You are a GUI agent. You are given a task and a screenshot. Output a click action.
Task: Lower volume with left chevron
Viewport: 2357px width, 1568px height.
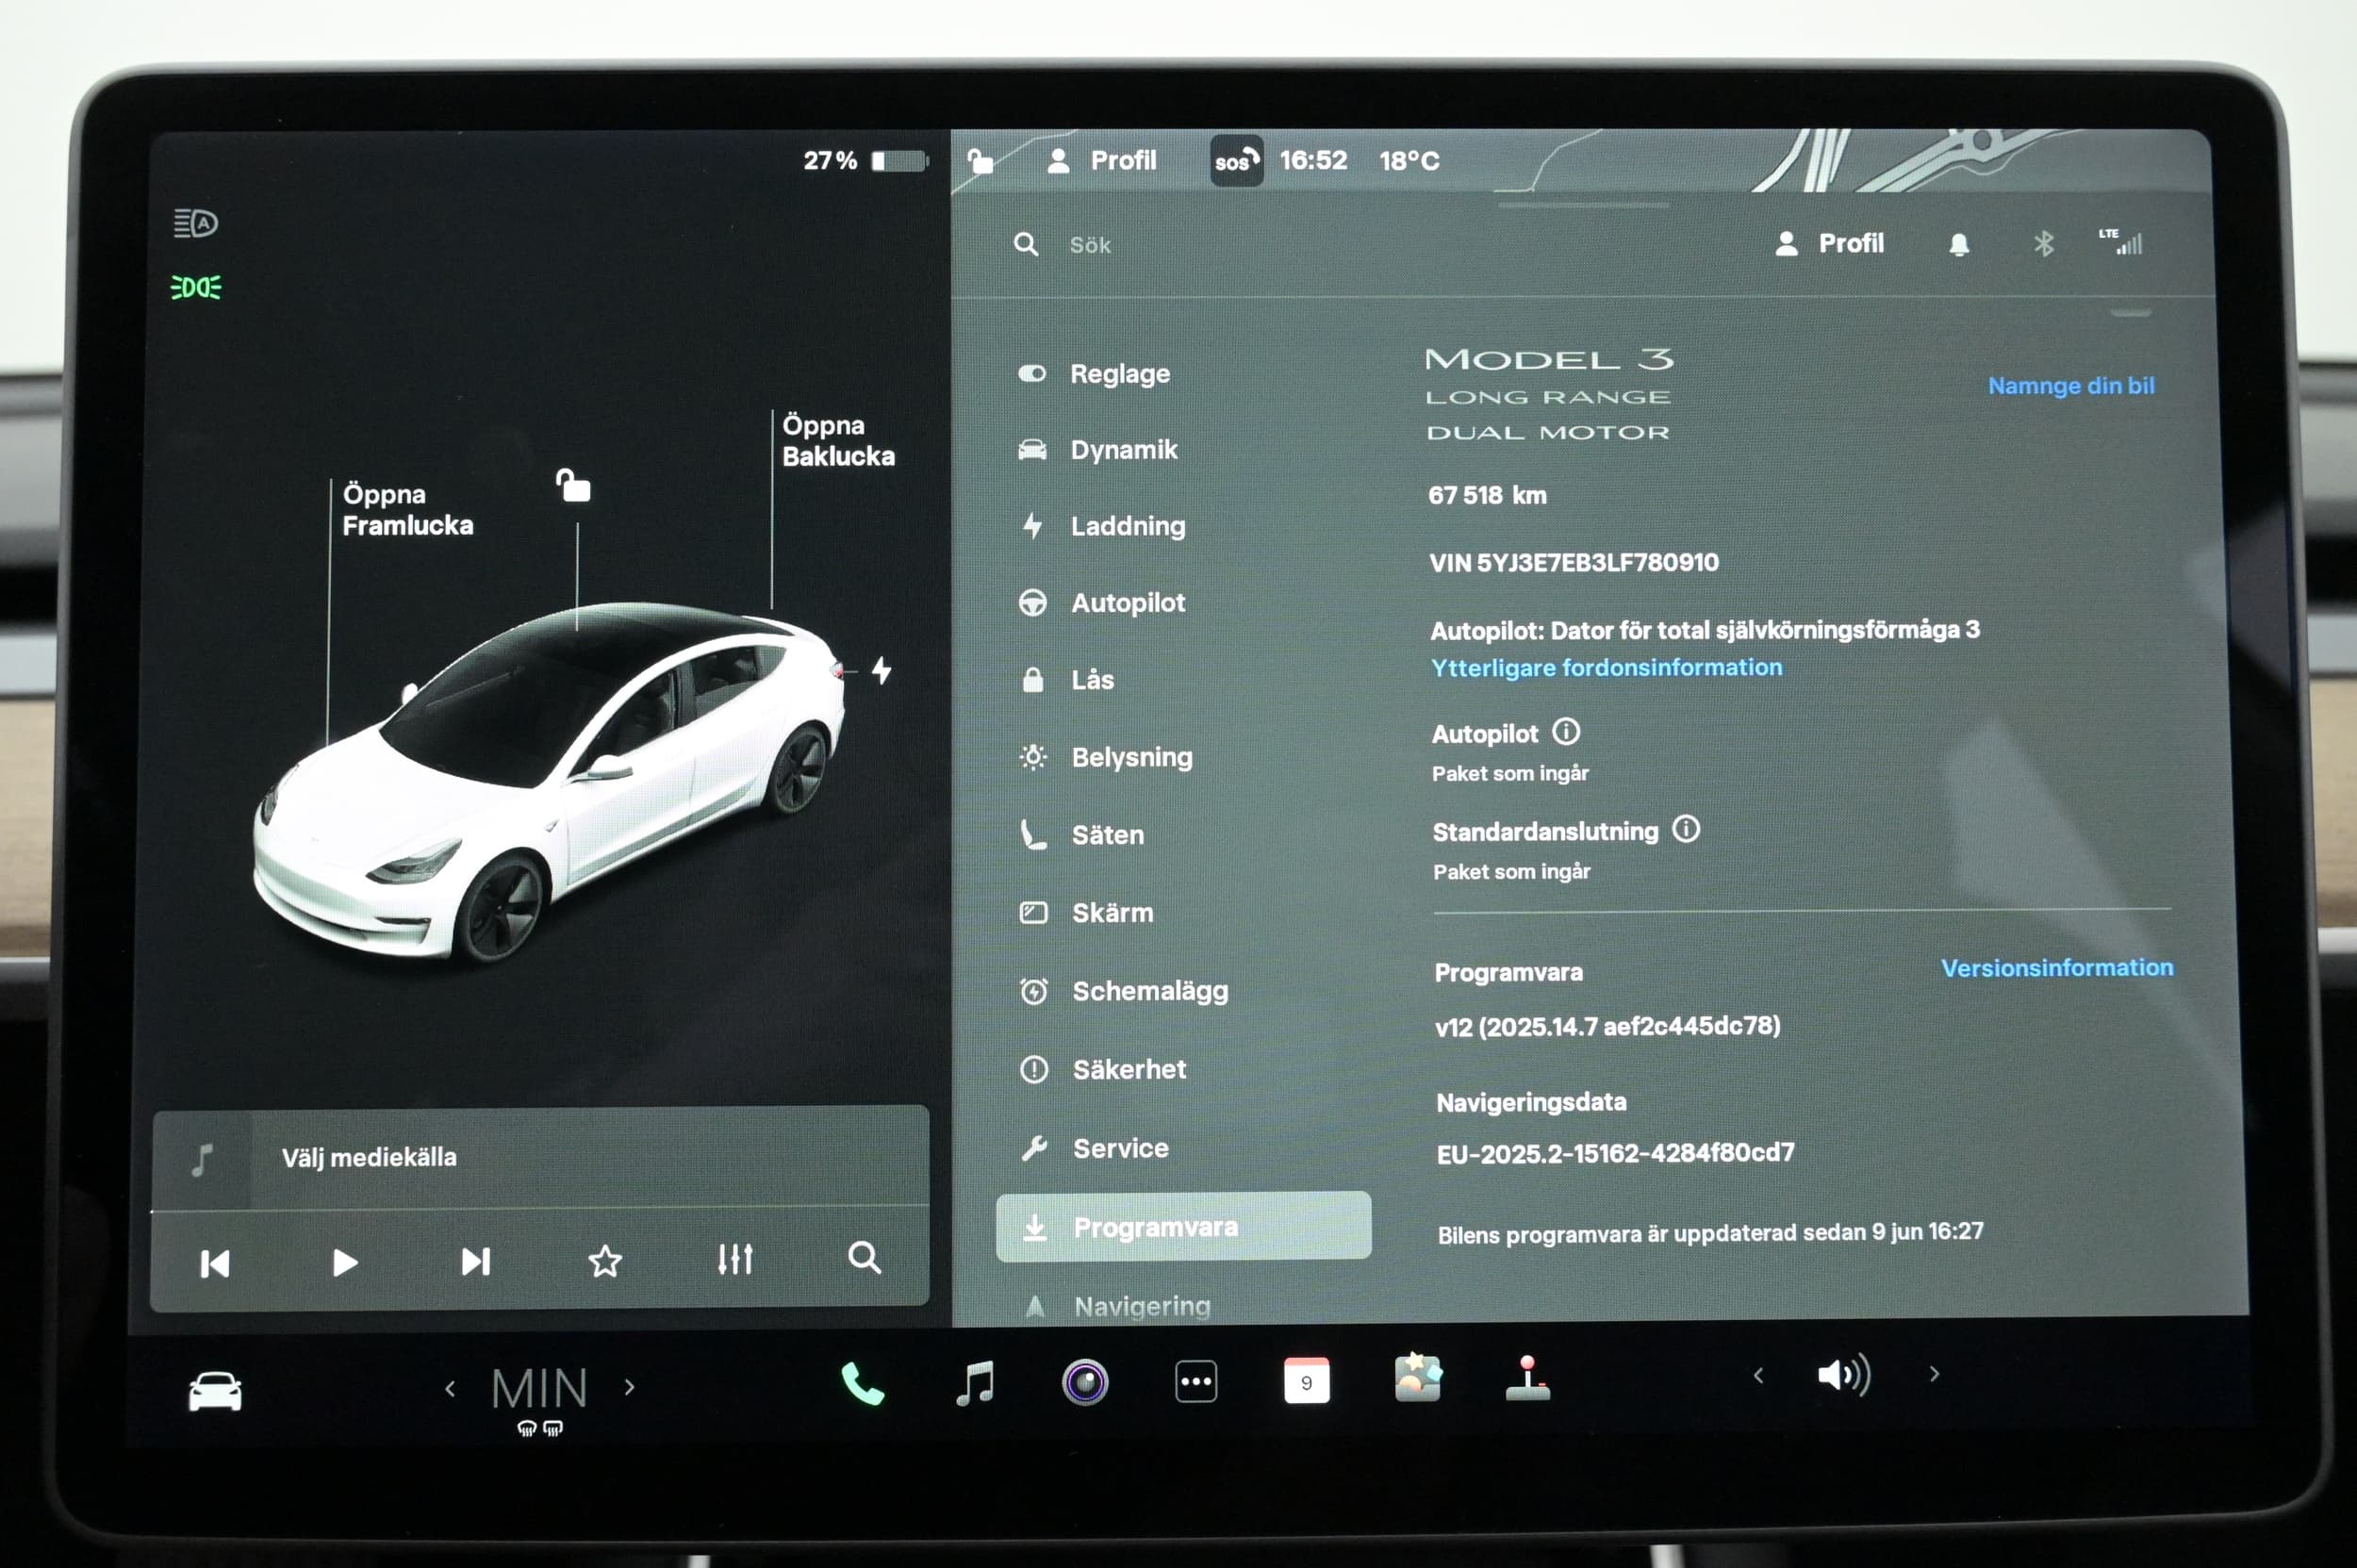point(1758,1376)
